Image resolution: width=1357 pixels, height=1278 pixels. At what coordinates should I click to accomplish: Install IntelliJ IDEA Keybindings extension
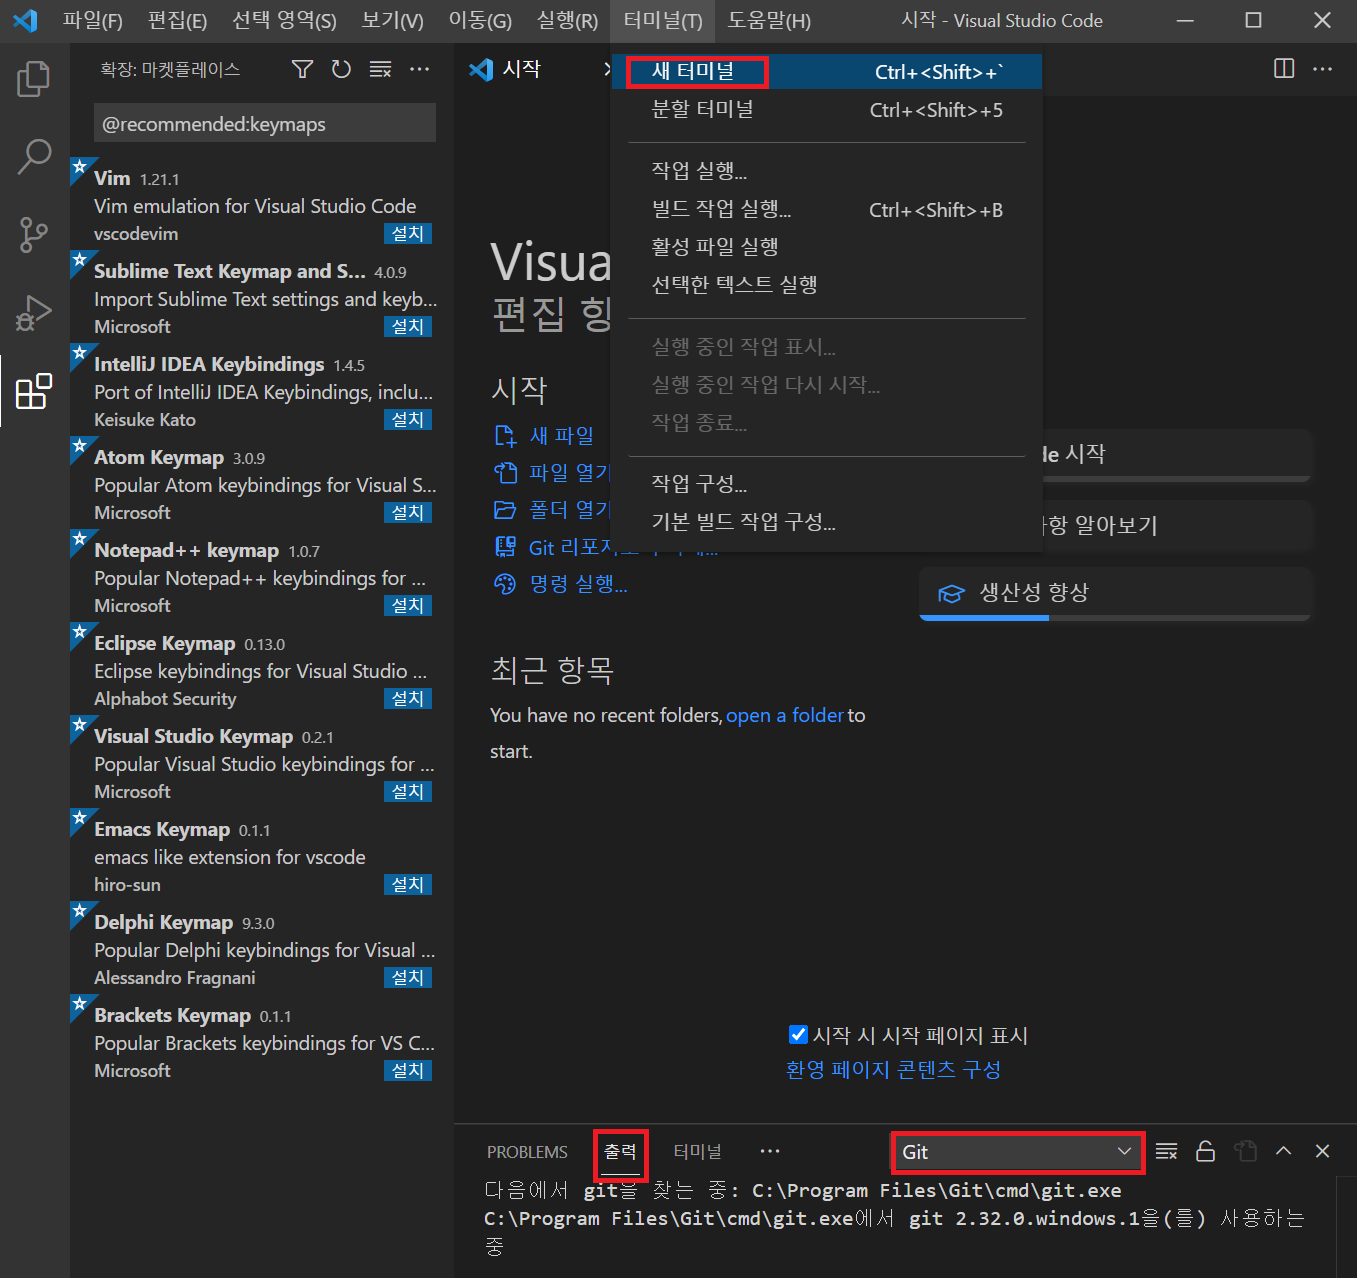pyautogui.click(x=408, y=420)
